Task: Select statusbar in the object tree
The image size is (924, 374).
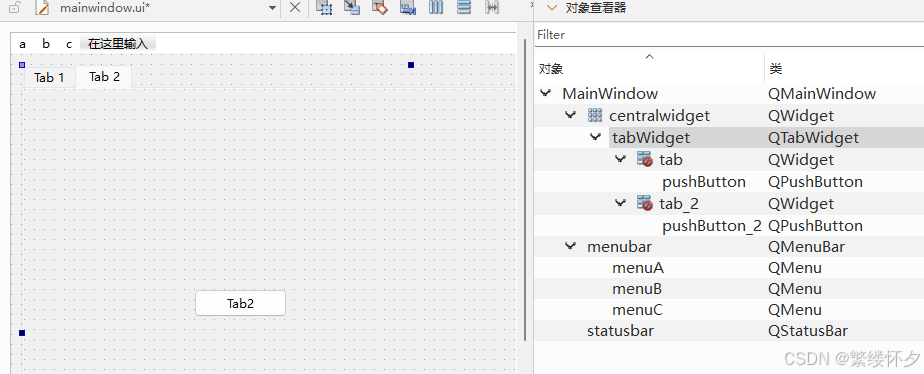Action: click(x=620, y=331)
